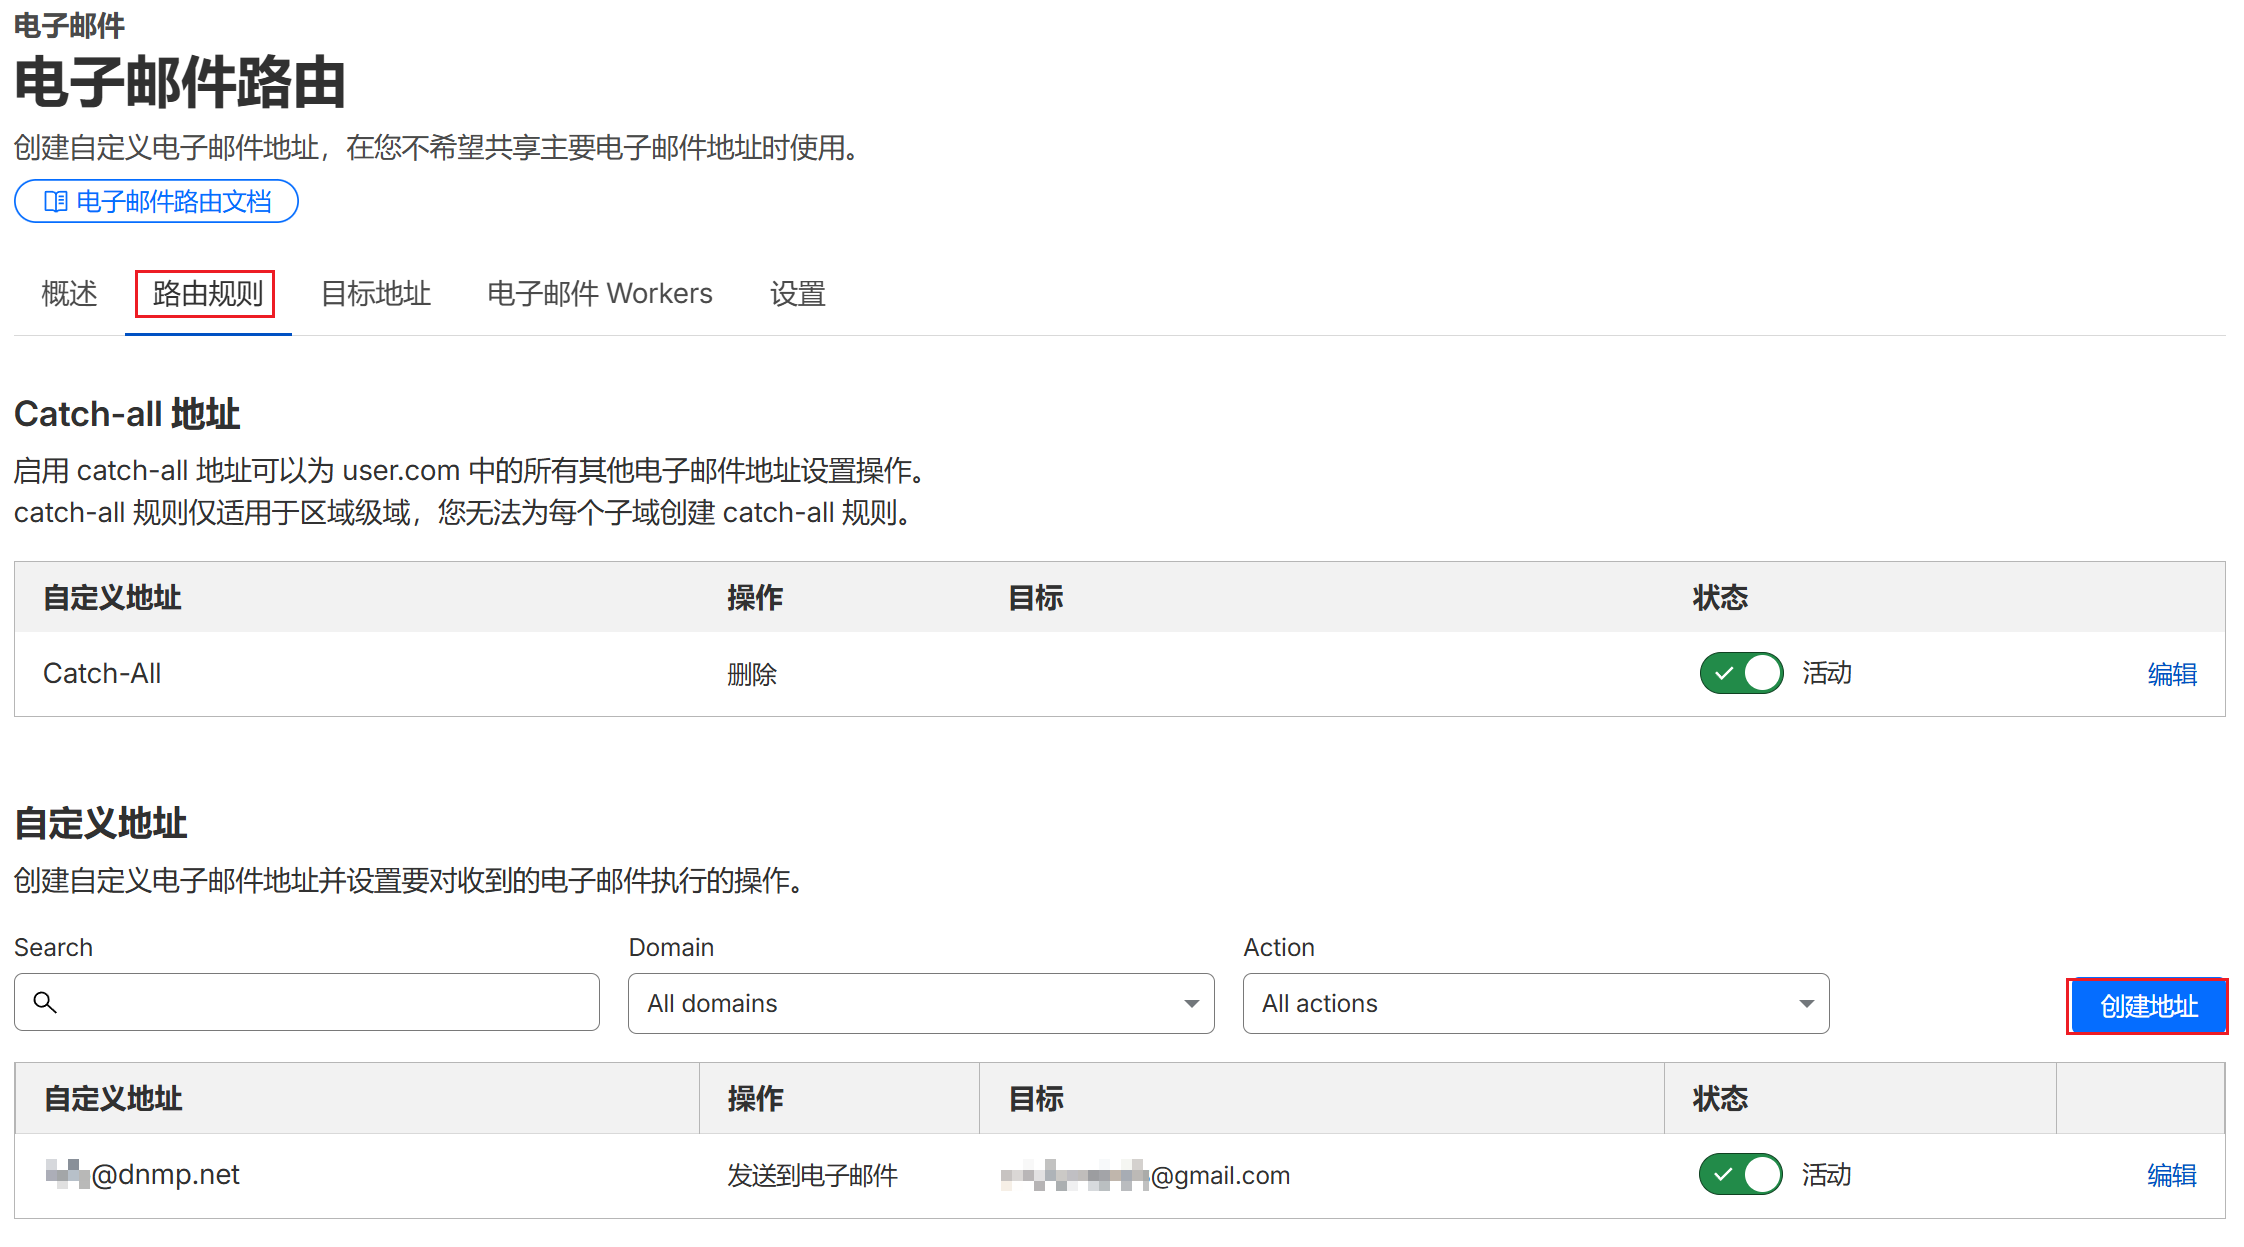2244x1247 pixels.
Task: Open the 电子邮件路由文档 link
Action: 173,202
